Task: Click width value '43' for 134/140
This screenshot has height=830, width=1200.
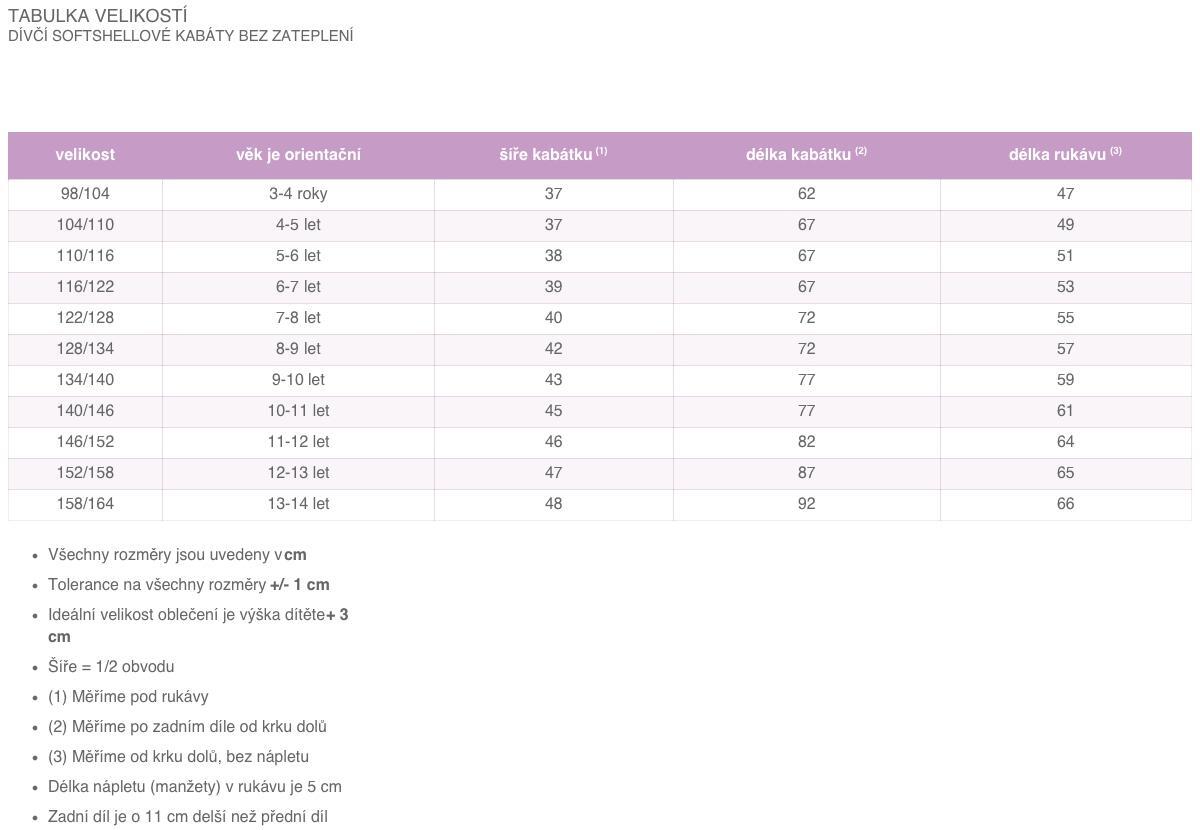Action: [553, 380]
